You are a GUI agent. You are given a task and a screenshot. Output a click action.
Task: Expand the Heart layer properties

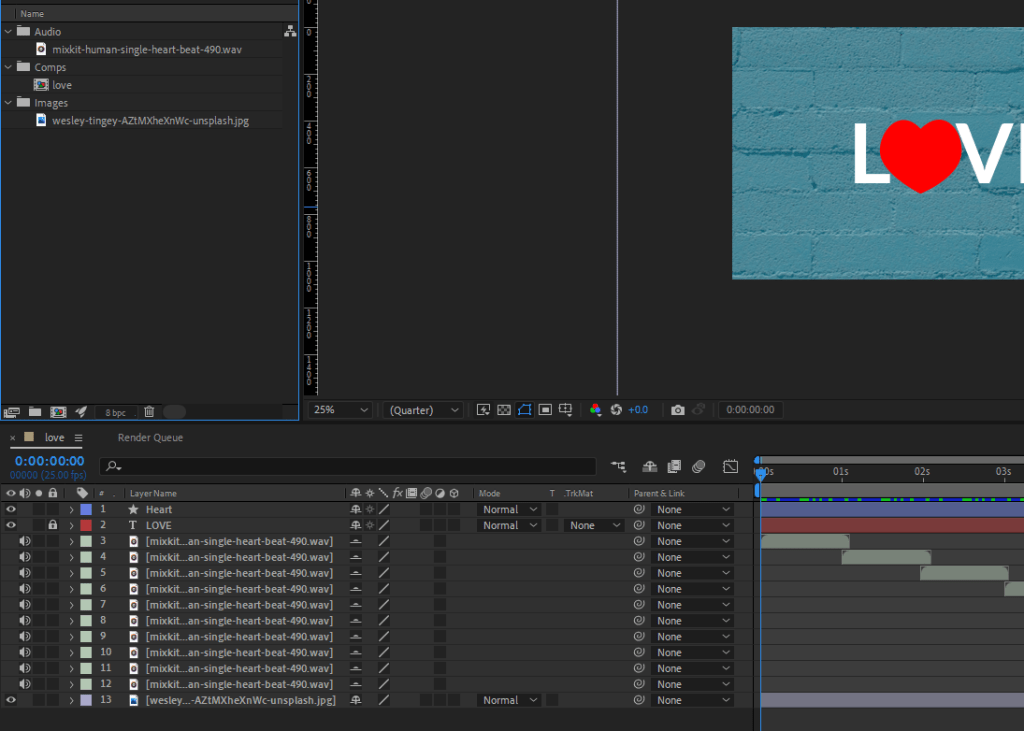[71, 510]
